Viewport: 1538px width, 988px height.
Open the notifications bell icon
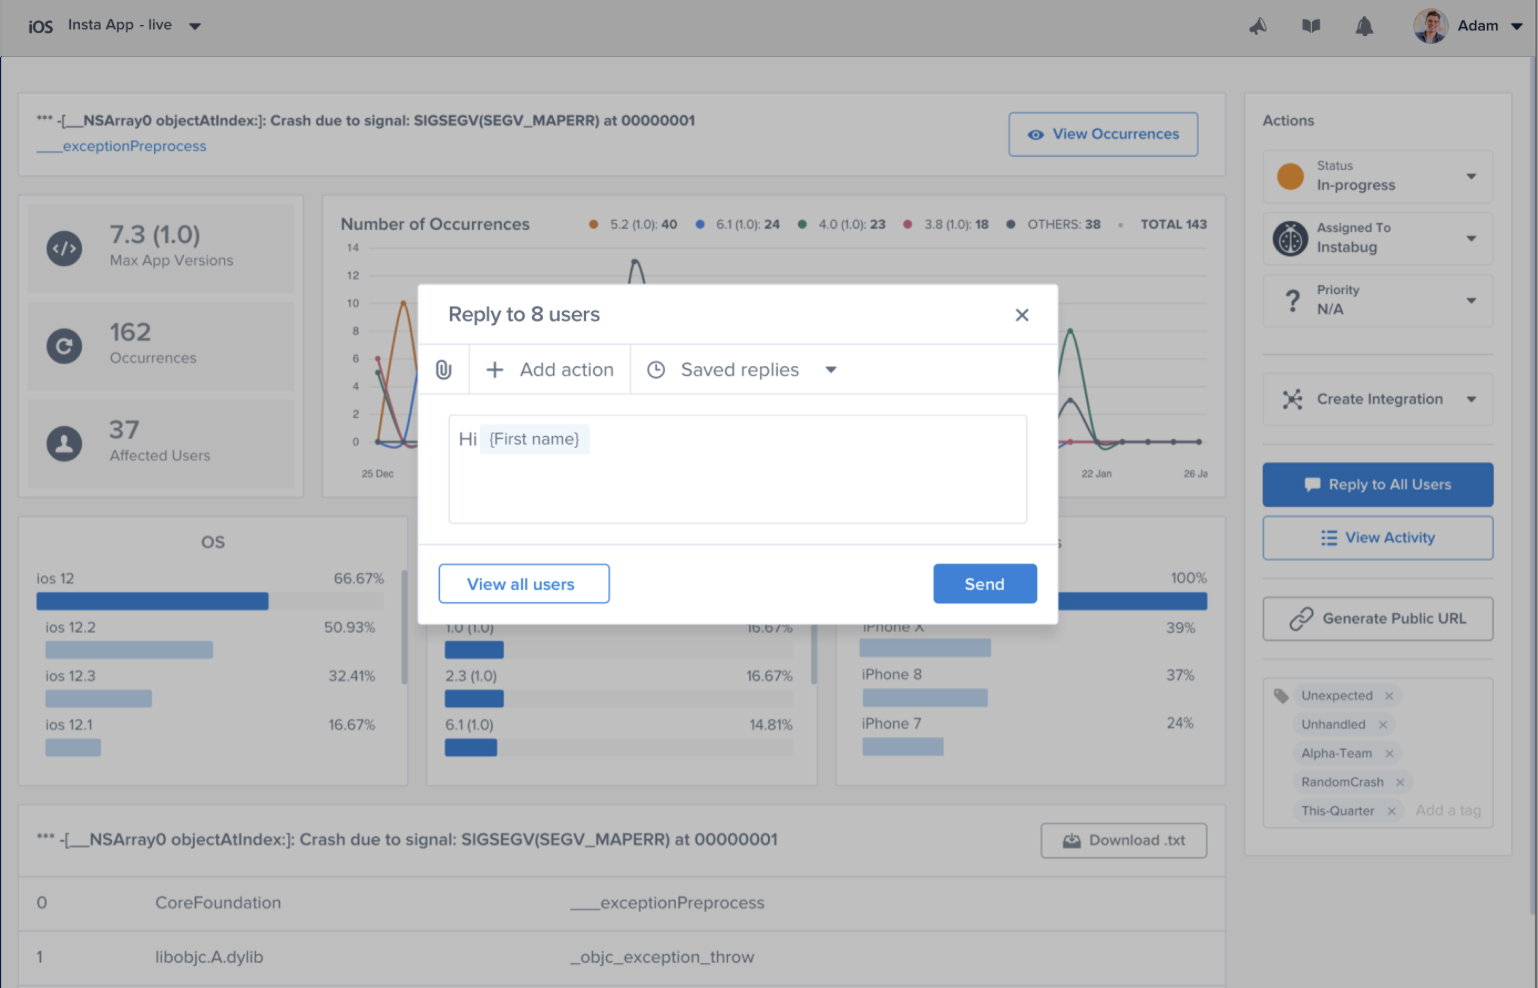tap(1364, 26)
